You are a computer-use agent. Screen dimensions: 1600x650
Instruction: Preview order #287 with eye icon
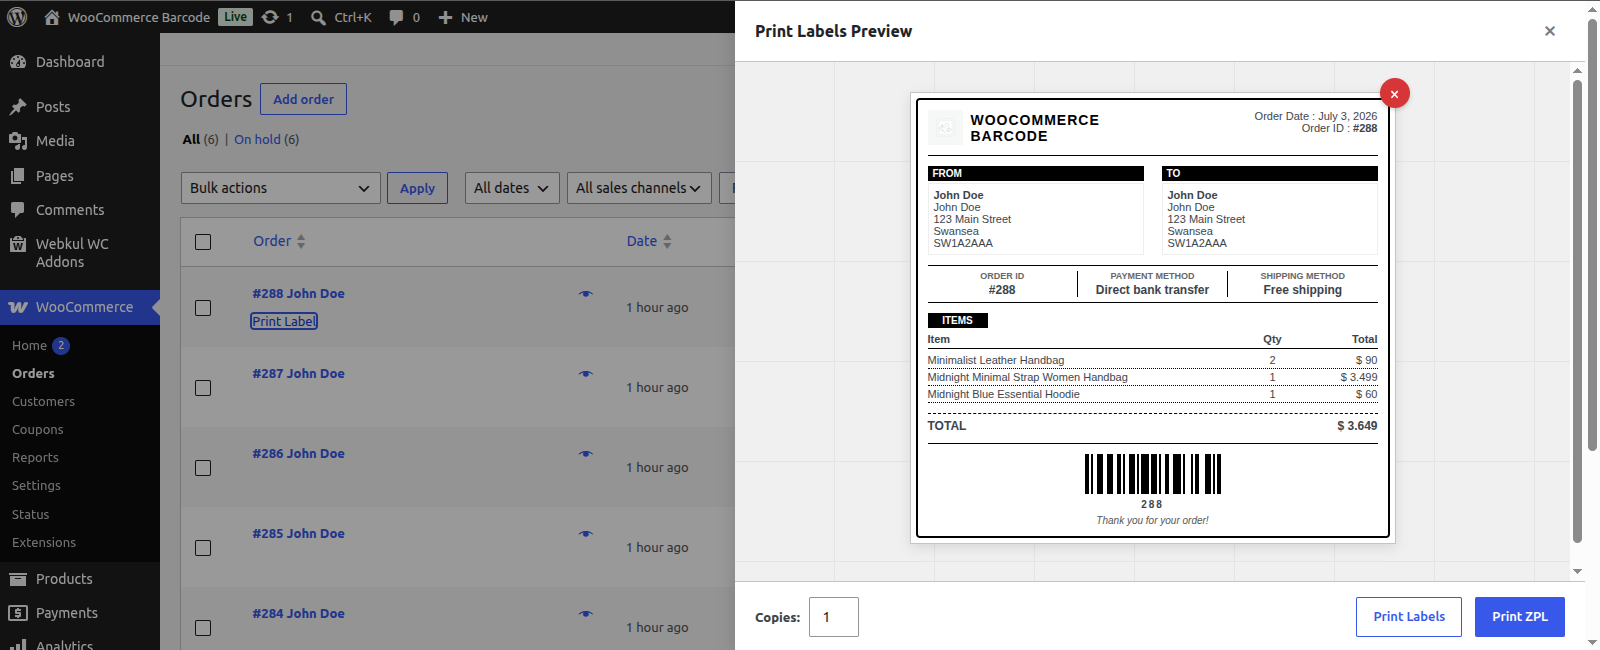(586, 374)
